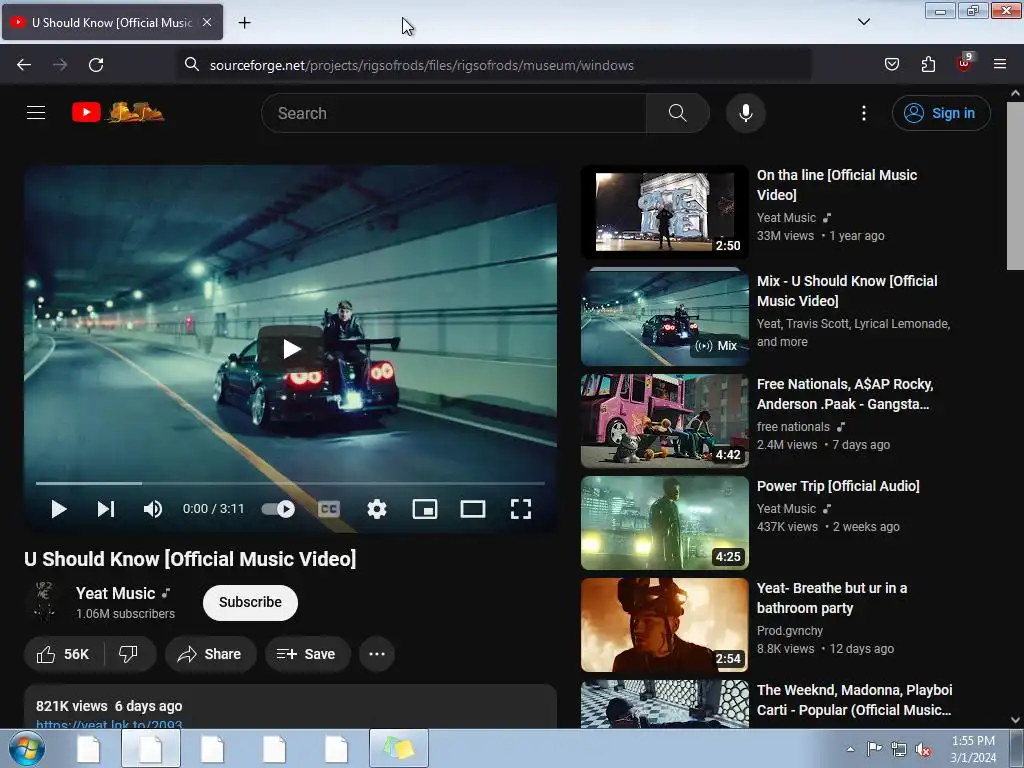Click the page vertical scrollbar thumb
This screenshot has width=1024, height=768.
[1015, 185]
